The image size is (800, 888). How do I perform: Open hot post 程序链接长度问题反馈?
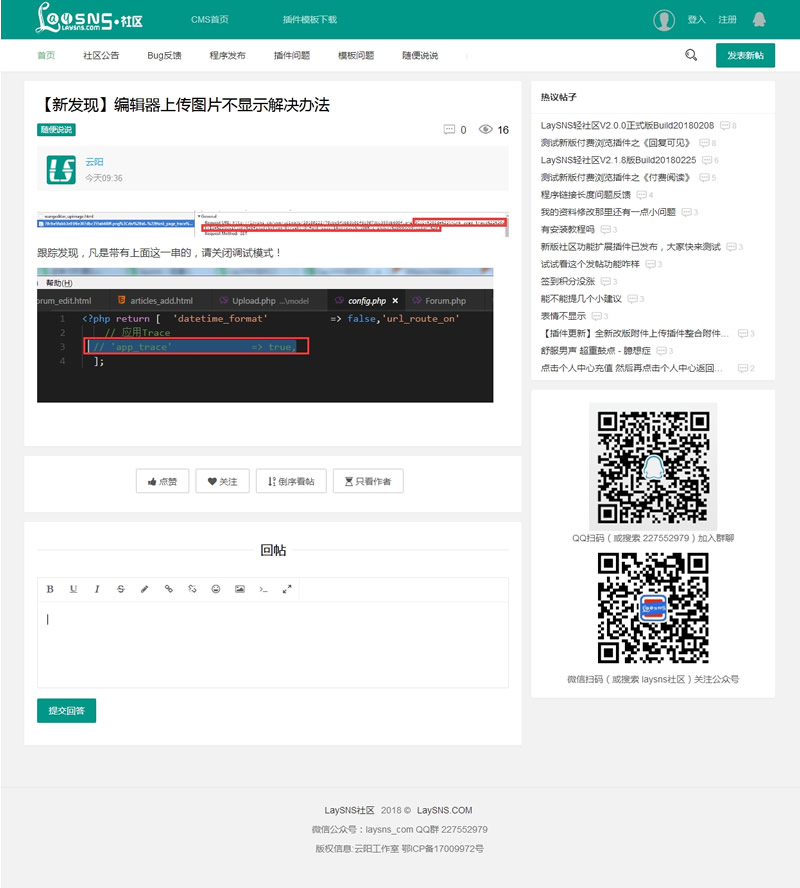click(x=585, y=195)
